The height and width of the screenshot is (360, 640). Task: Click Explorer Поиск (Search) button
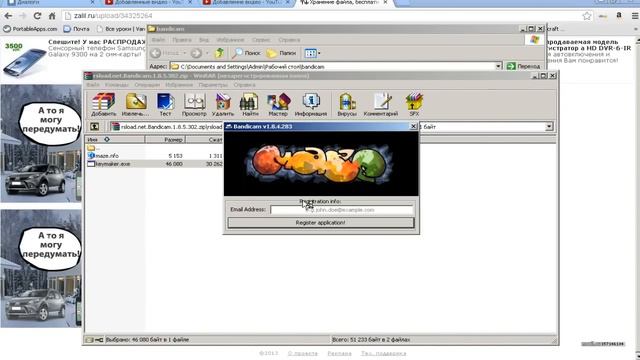coord(246,53)
